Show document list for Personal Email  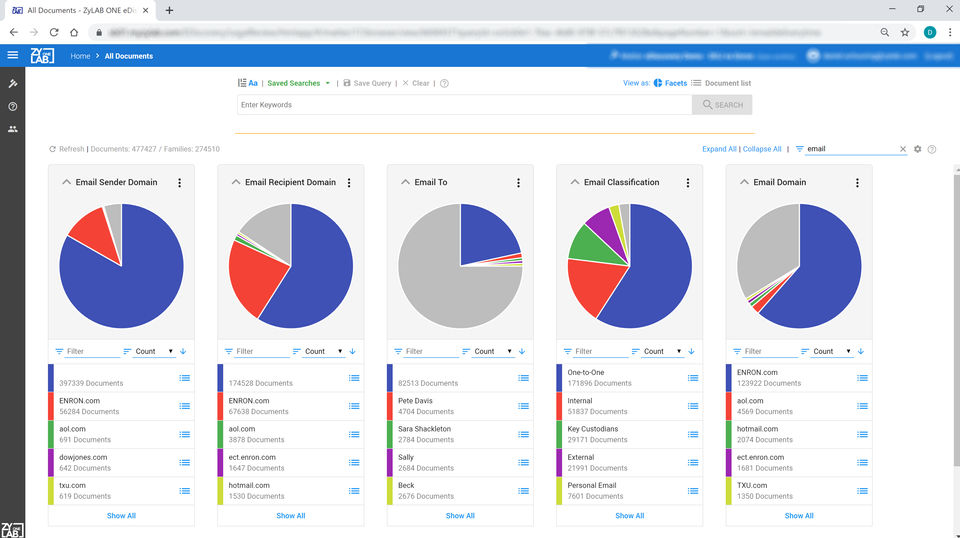(693, 491)
